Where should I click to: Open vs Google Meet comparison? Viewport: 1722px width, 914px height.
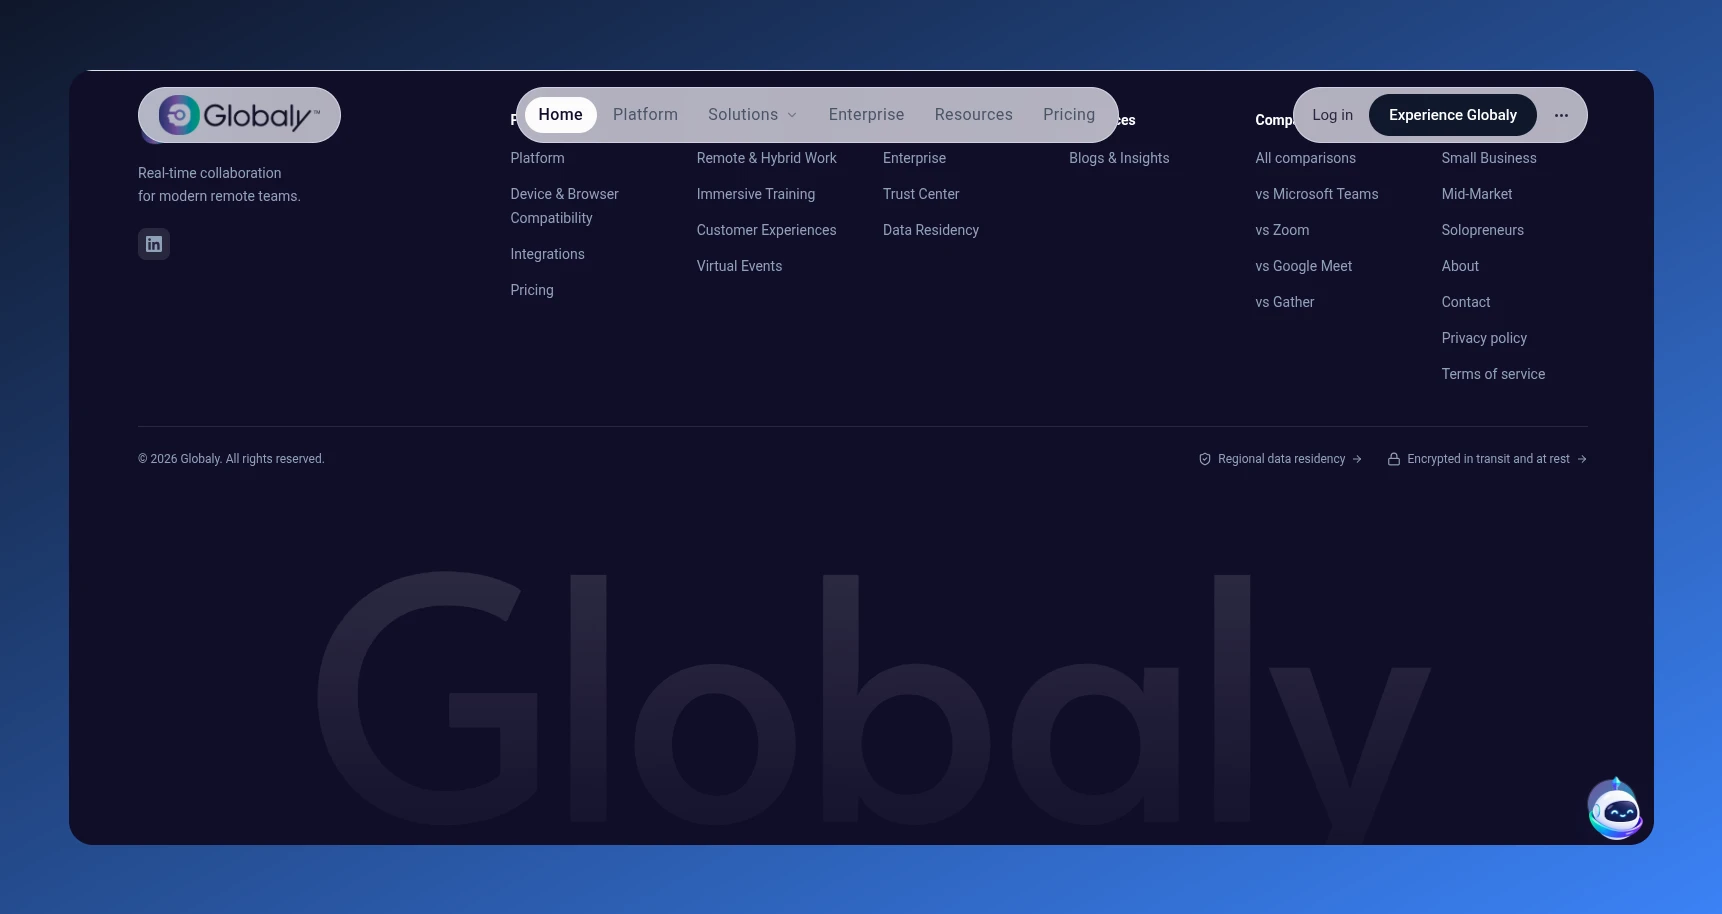tap(1304, 266)
